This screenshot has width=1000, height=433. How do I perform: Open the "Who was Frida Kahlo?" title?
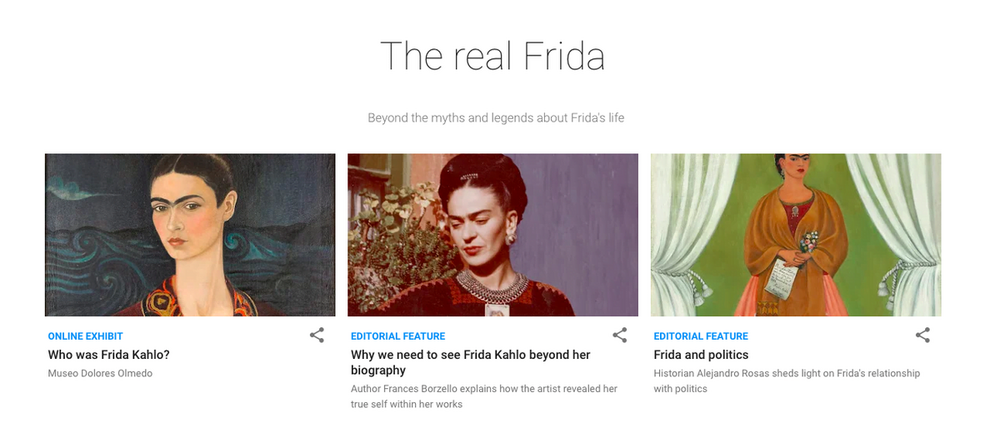pyautogui.click(x=109, y=355)
